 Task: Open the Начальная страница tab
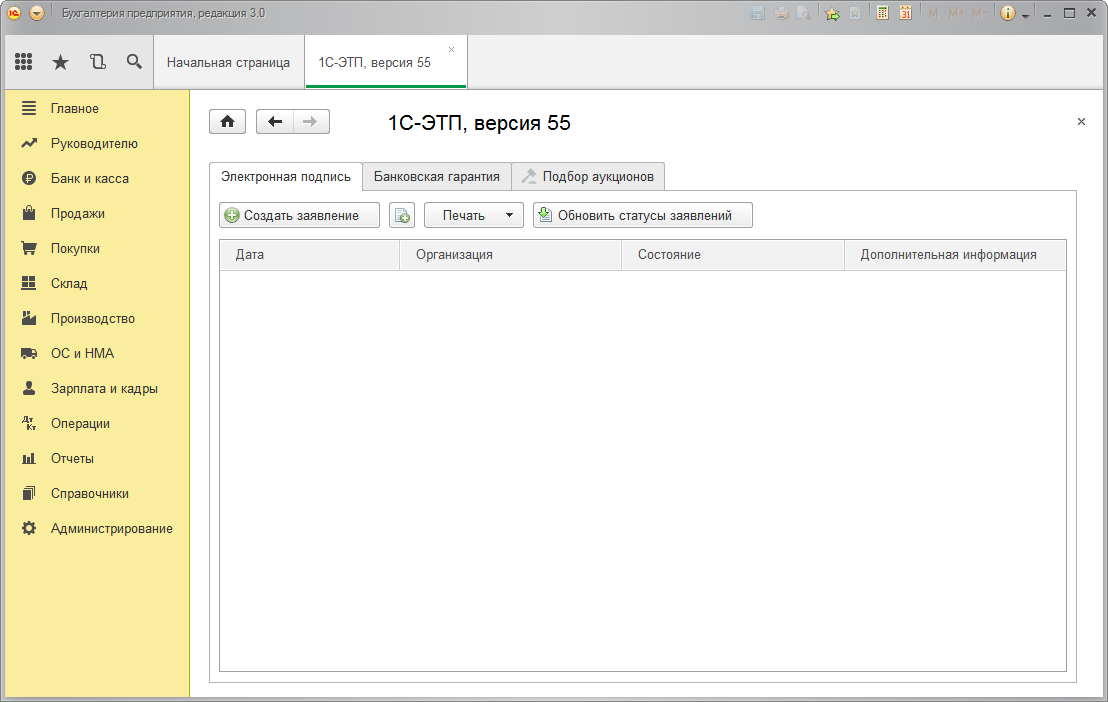coord(228,62)
